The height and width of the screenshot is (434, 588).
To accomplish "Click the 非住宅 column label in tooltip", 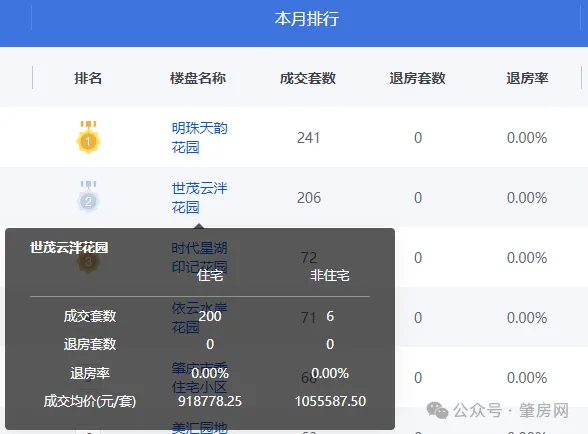I will click(330, 276).
